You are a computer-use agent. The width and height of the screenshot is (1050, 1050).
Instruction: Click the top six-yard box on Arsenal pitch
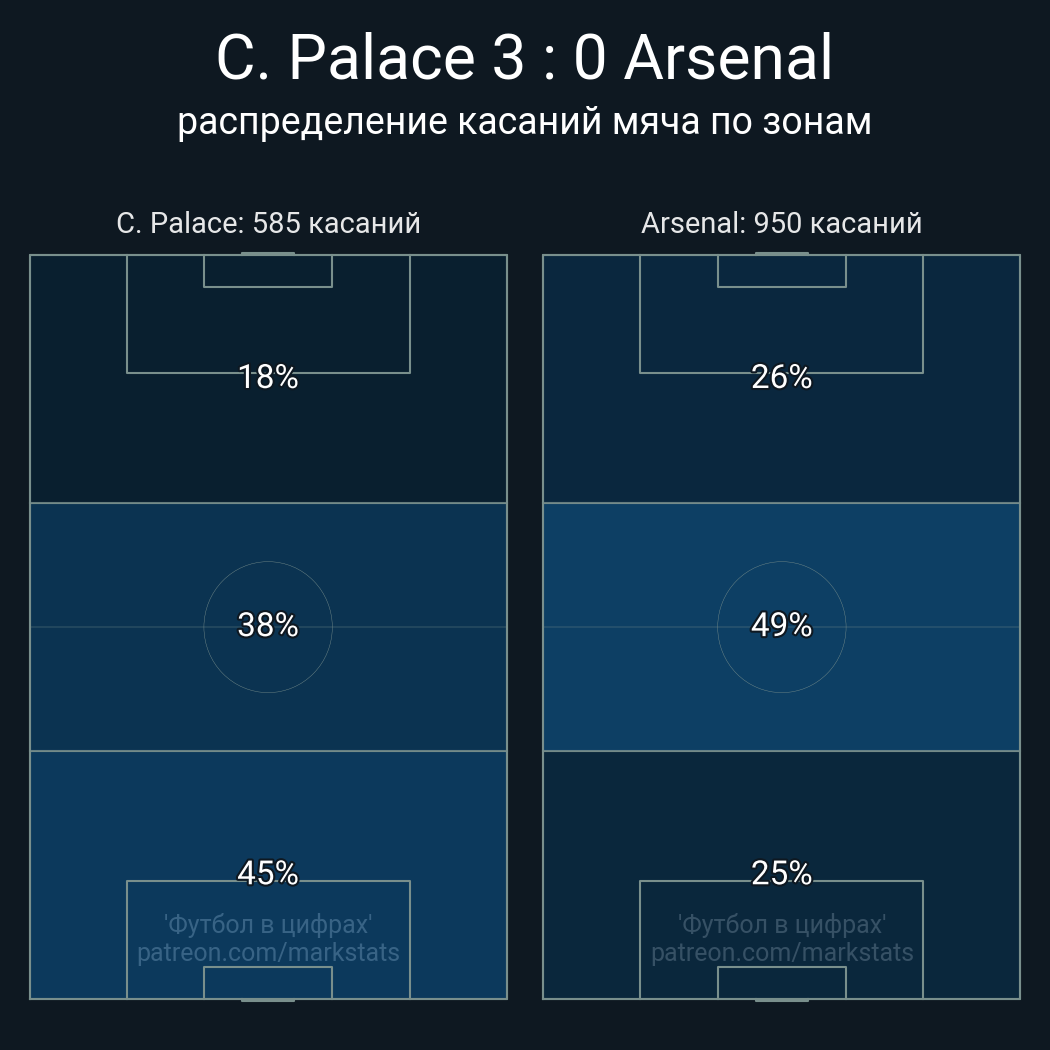point(781,271)
